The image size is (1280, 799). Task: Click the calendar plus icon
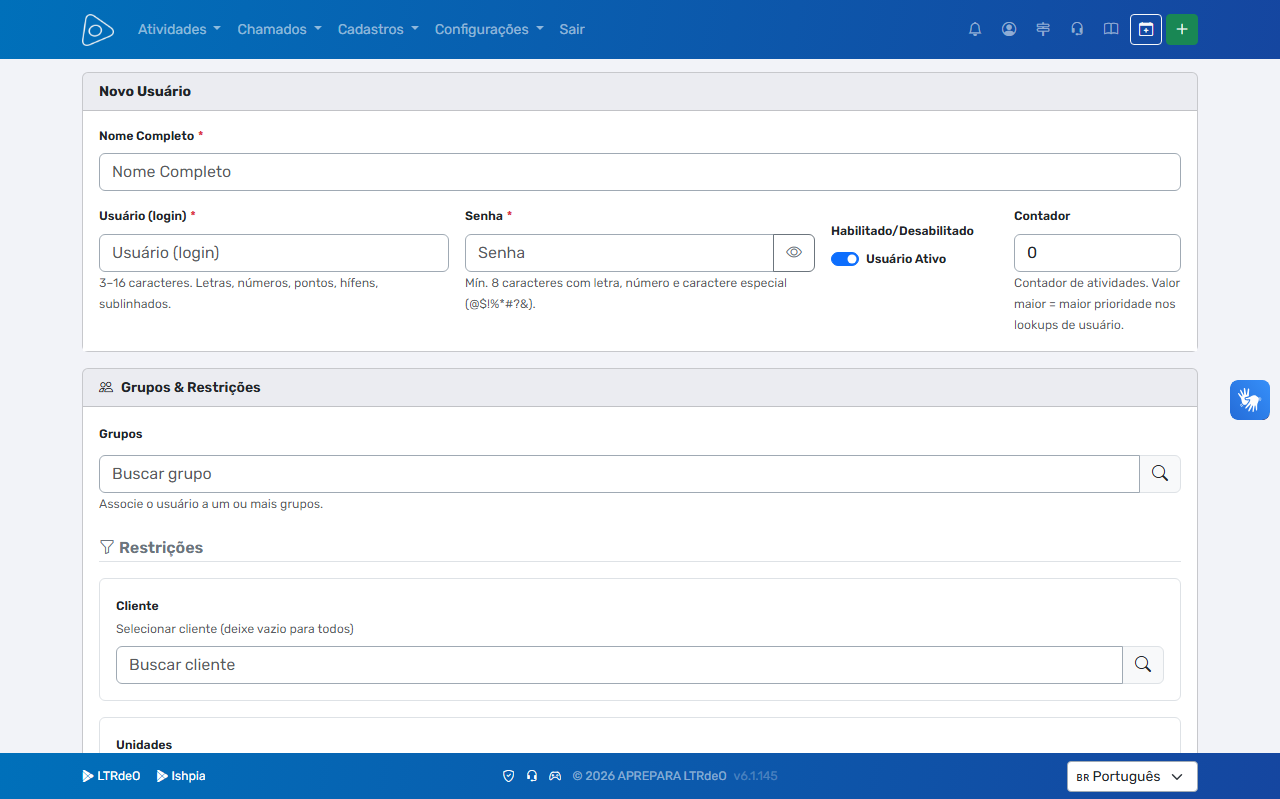click(x=1146, y=29)
